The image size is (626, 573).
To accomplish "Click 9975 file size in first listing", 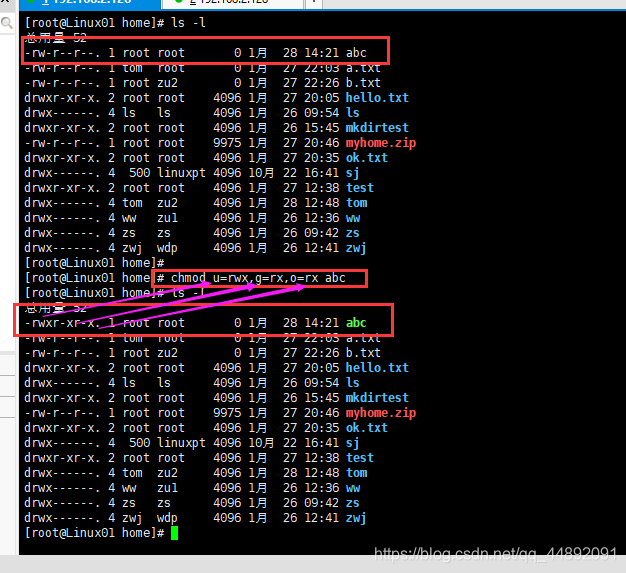I will pos(227,143).
